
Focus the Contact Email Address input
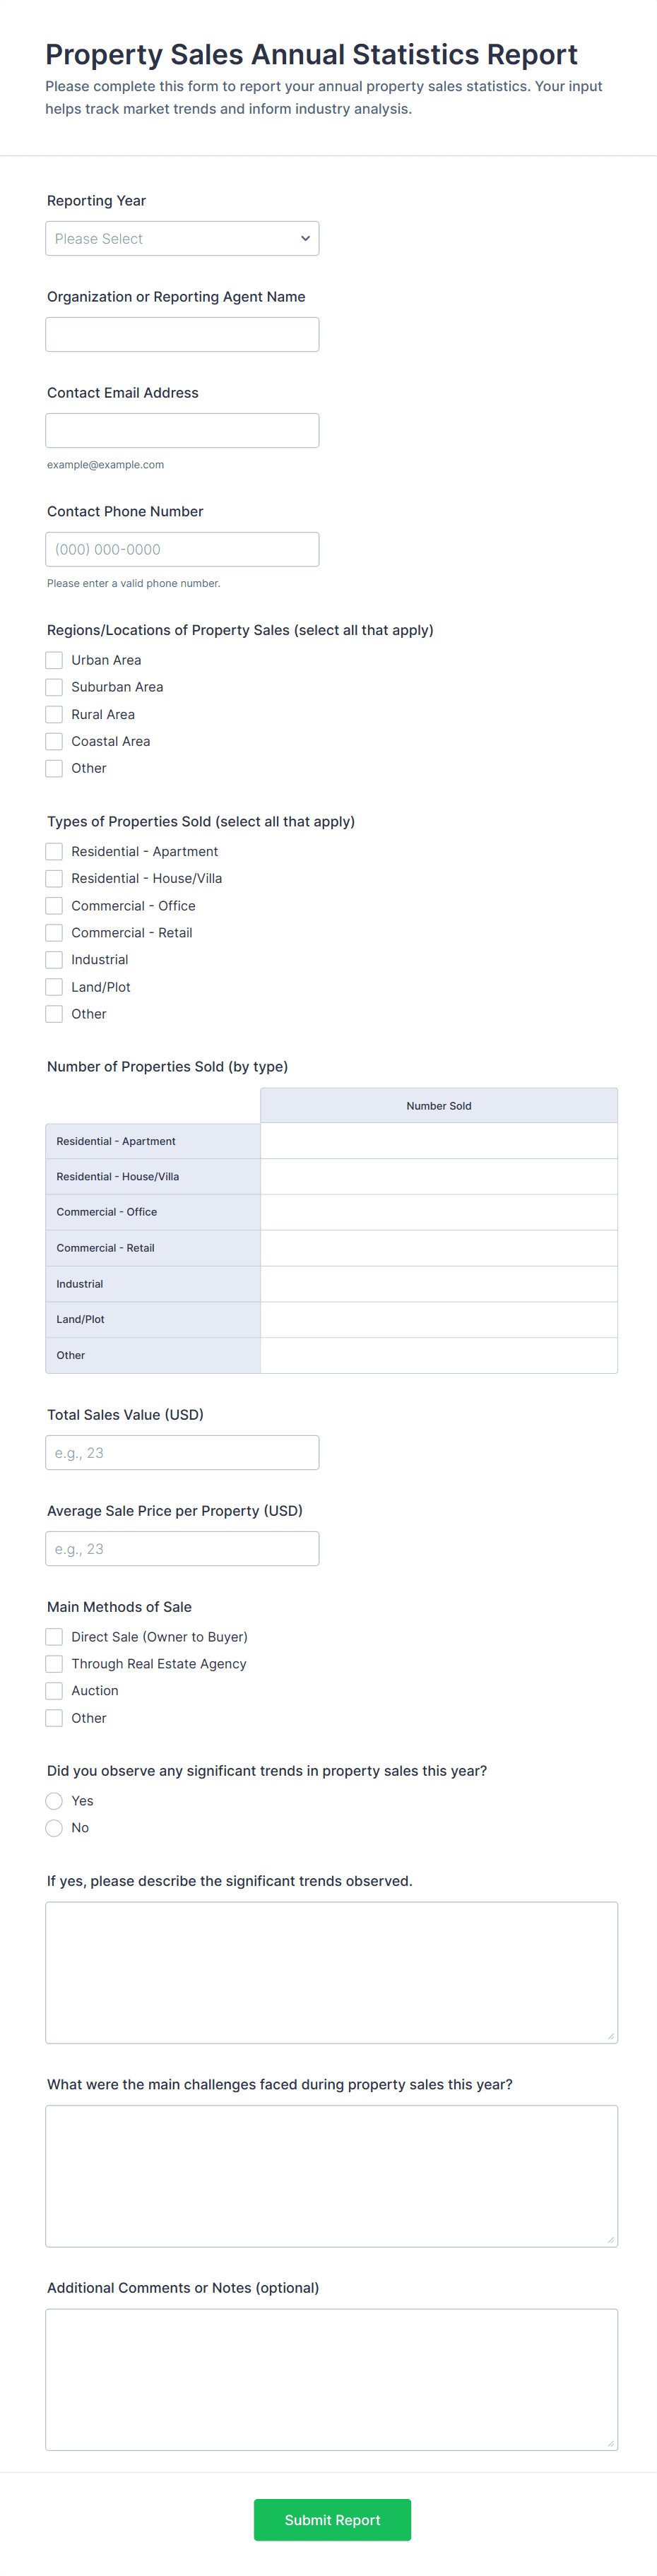(x=182, y=430)
